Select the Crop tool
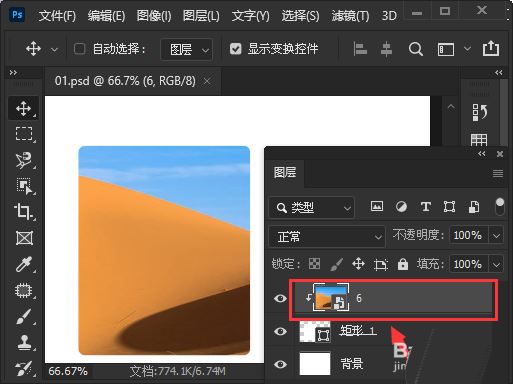The width and height of the screenshot is (513, 384). pos(23,211)
